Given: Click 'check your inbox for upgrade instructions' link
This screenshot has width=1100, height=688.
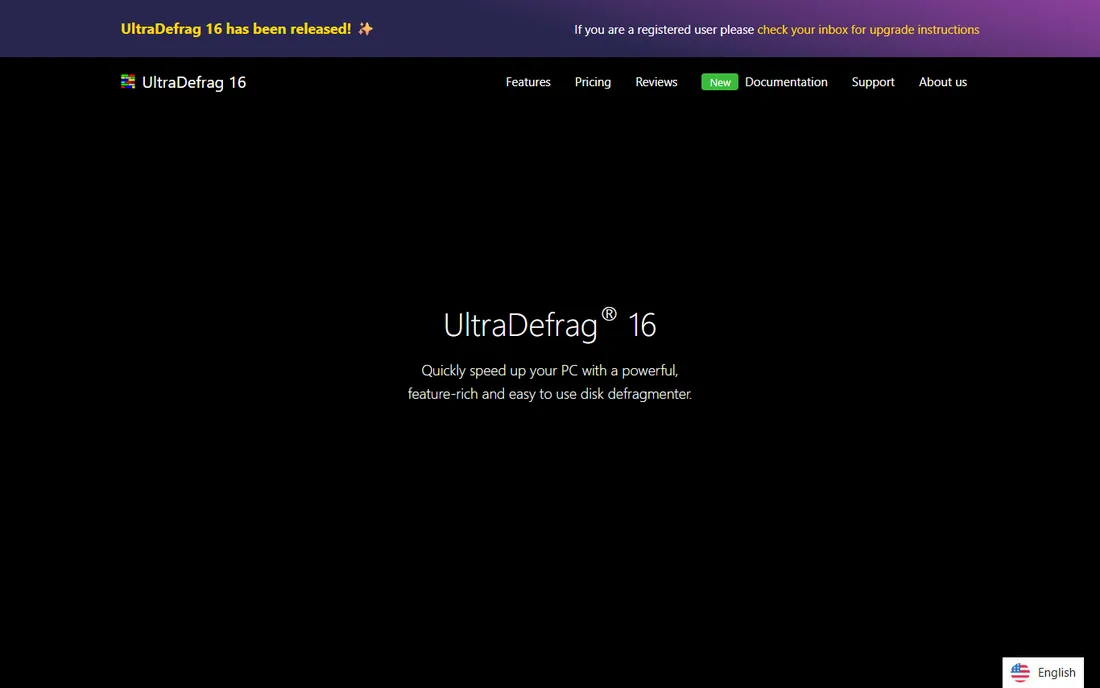Looking at the screenshot, I should pos(868,29).
